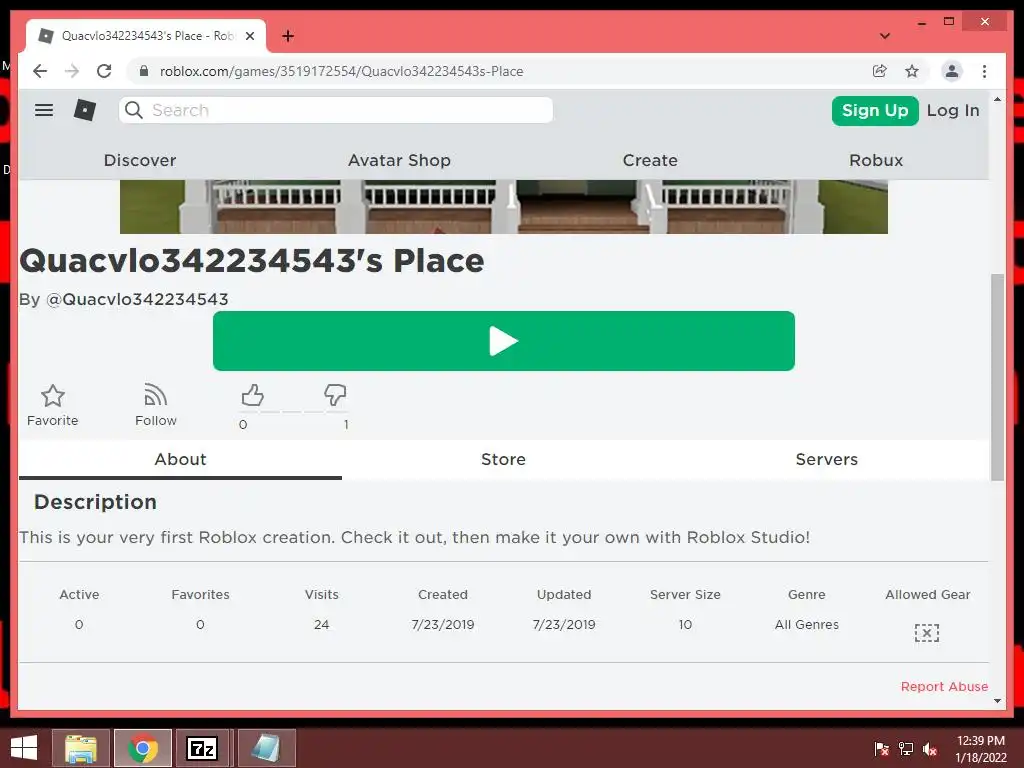Click the Report Abuse link

pos(944,686)
